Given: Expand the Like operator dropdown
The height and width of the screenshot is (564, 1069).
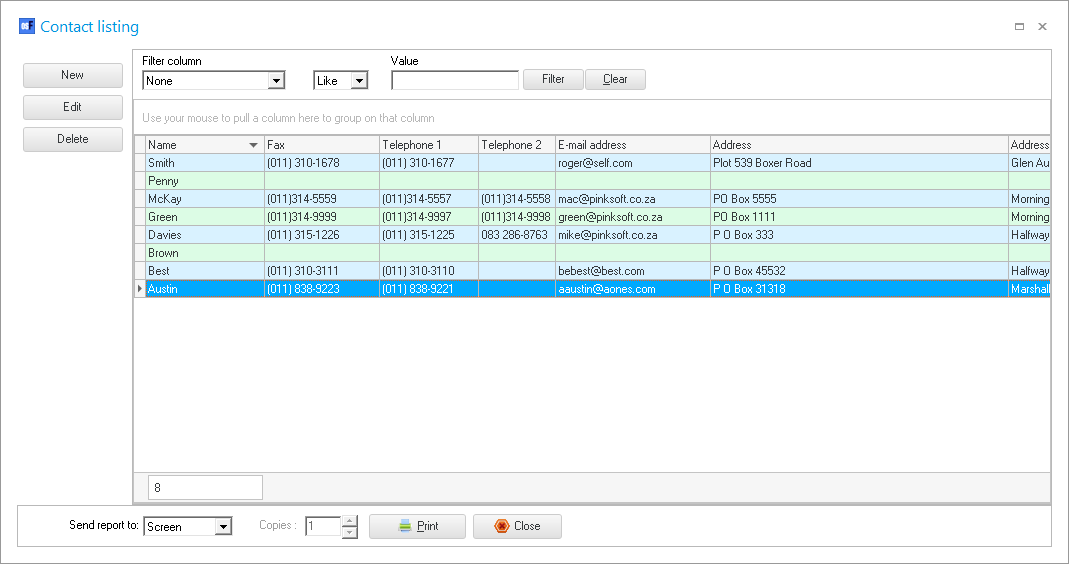Looking at the screenshot, I should pyautogui.click(x=359, y=81).
